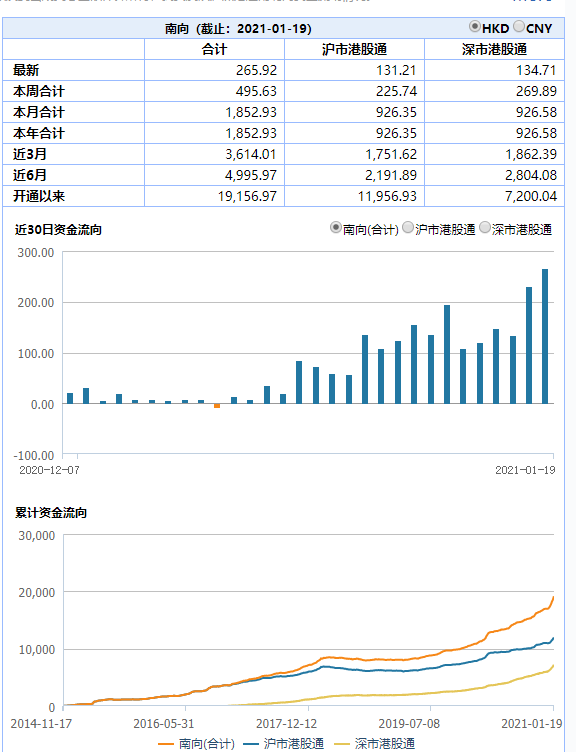This screenshot has height=752, width=576.
Task: Switch currency to CNY
Action: tap(518, 26)
